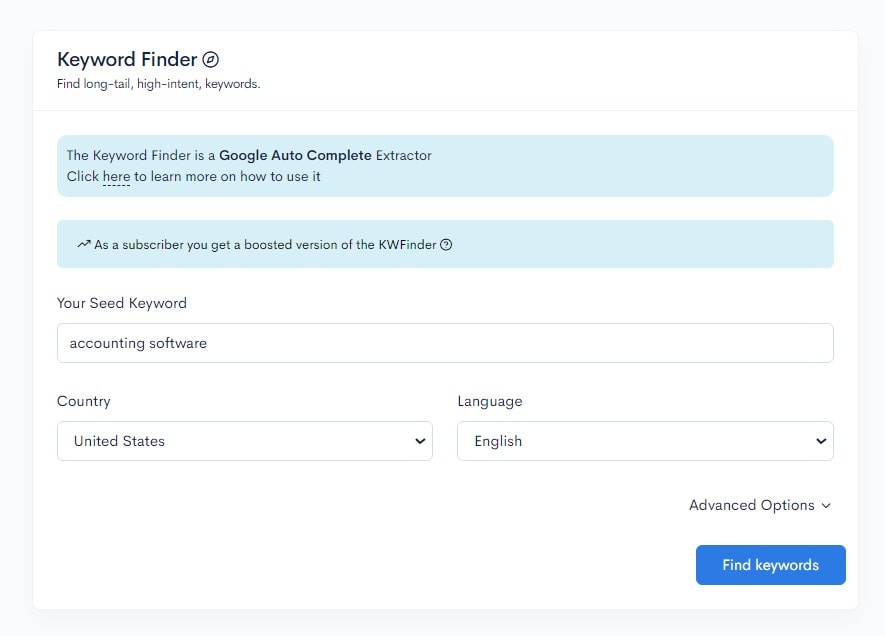Select the accounting software text box
885x636 pixels.
point(445,342)
